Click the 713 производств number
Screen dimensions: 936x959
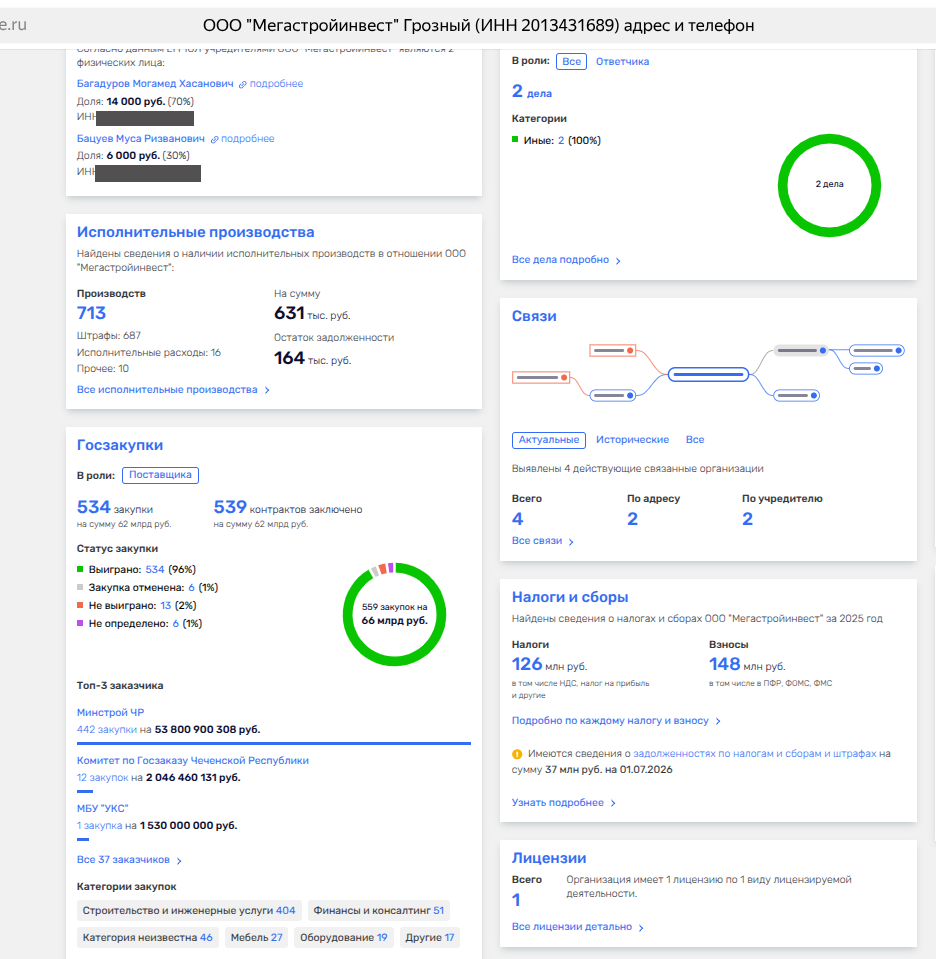coord(91,313)
